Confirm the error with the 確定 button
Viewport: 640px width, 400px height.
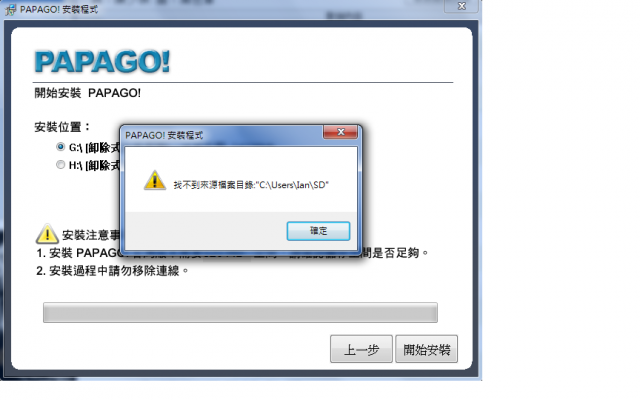(318, 231)
